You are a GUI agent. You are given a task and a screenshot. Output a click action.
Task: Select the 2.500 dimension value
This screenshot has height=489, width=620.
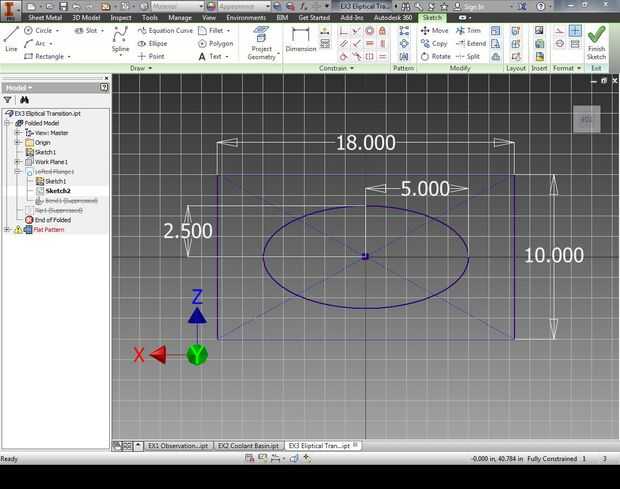[188, 231]
